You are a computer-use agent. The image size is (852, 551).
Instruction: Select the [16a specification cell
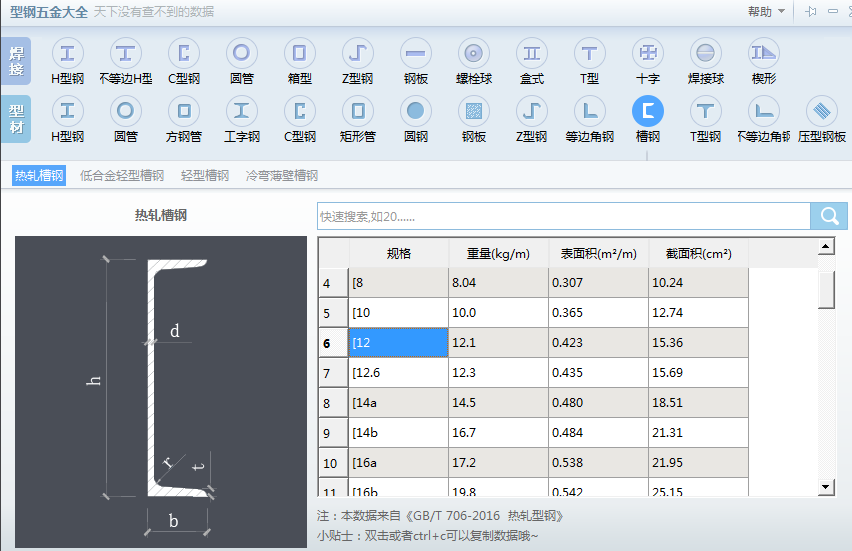(398, 462)
